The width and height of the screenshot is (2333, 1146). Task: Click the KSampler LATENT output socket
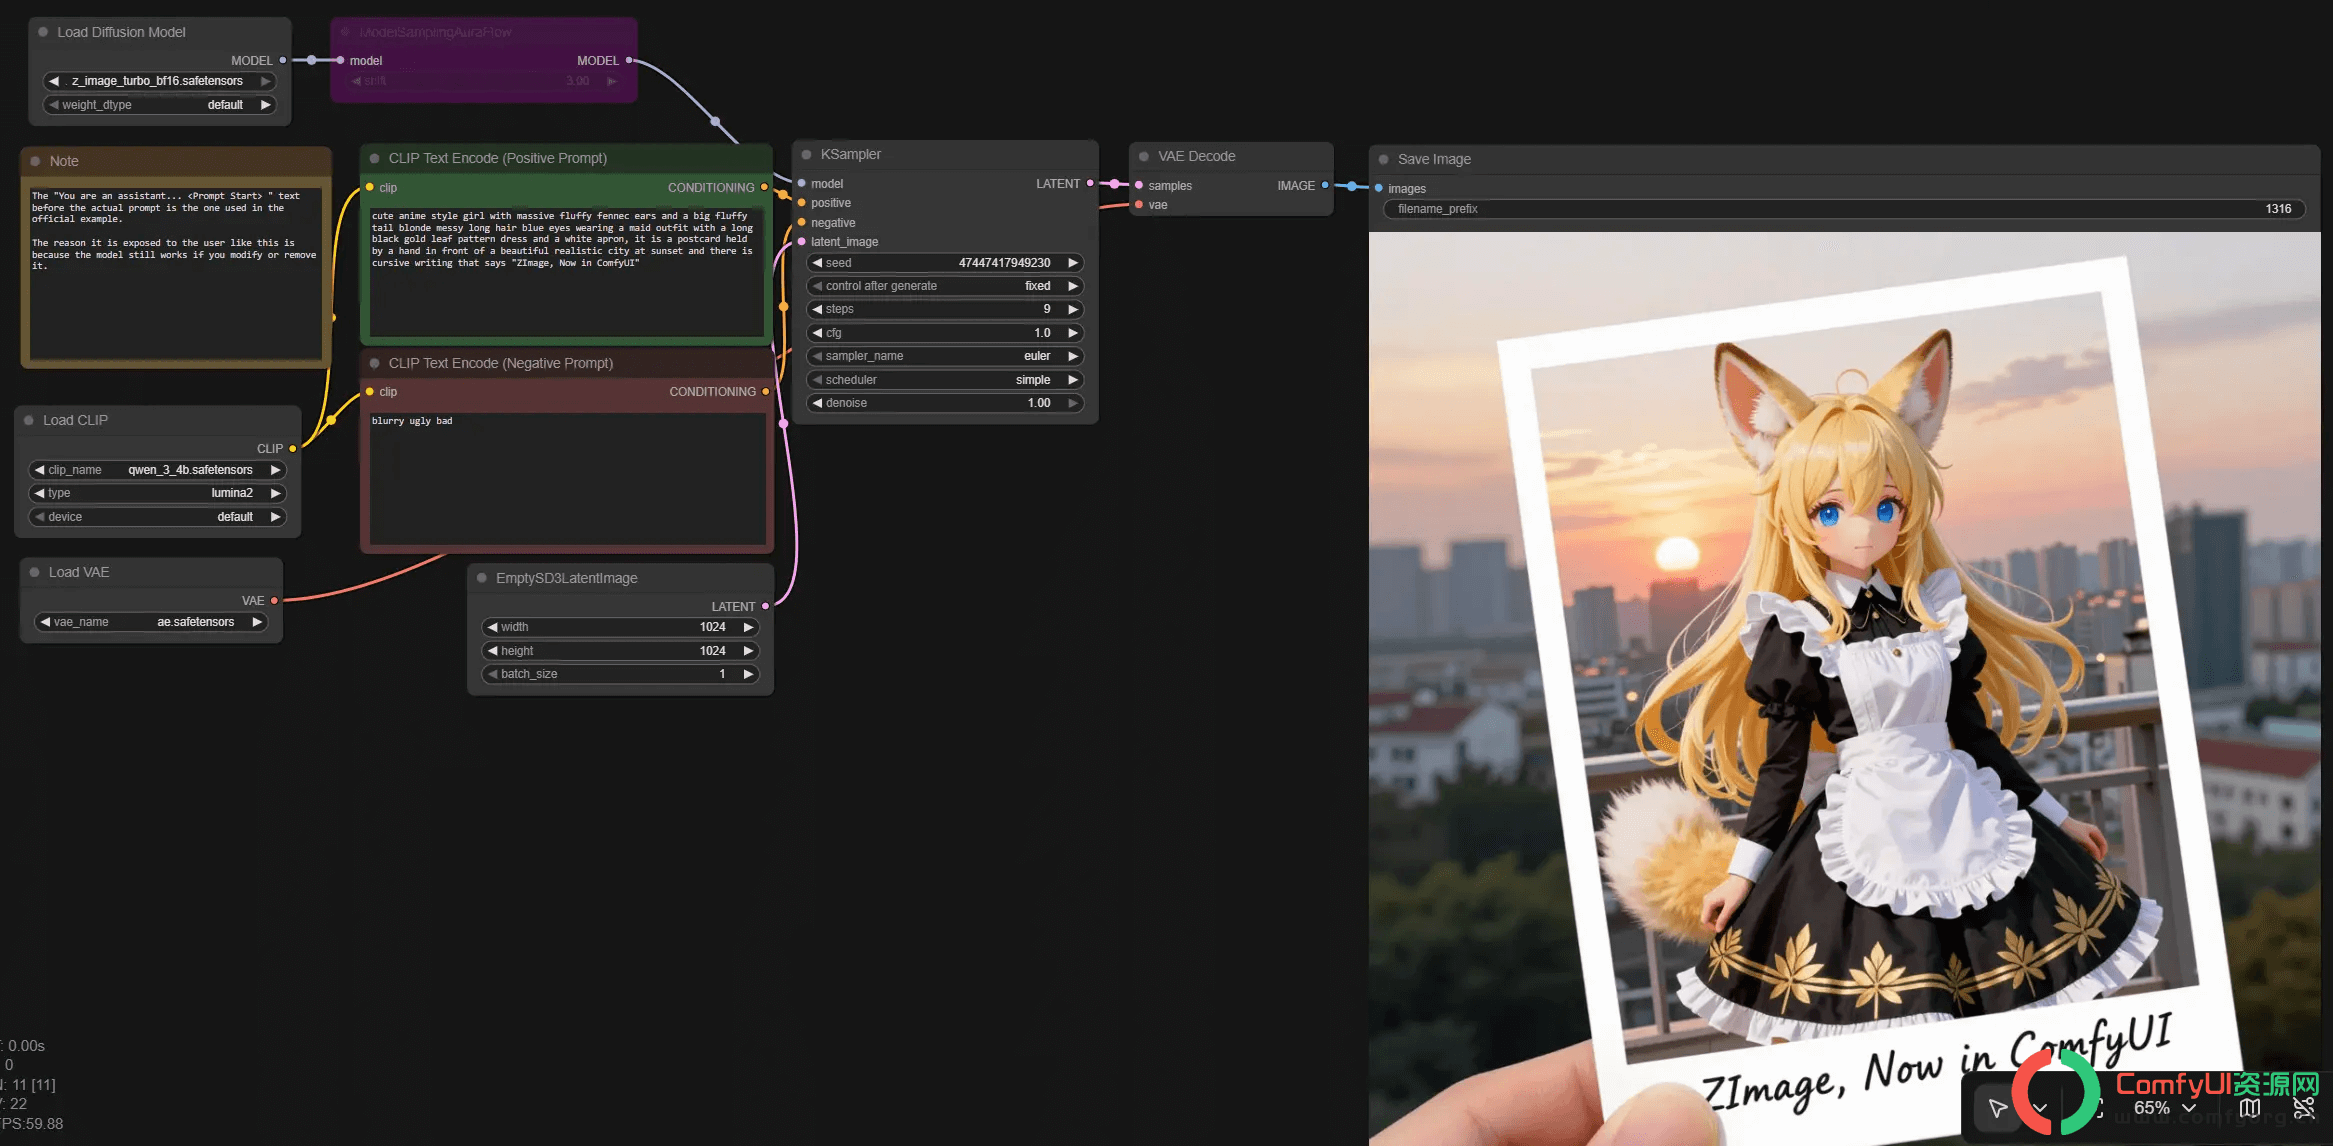point(1090,183)
